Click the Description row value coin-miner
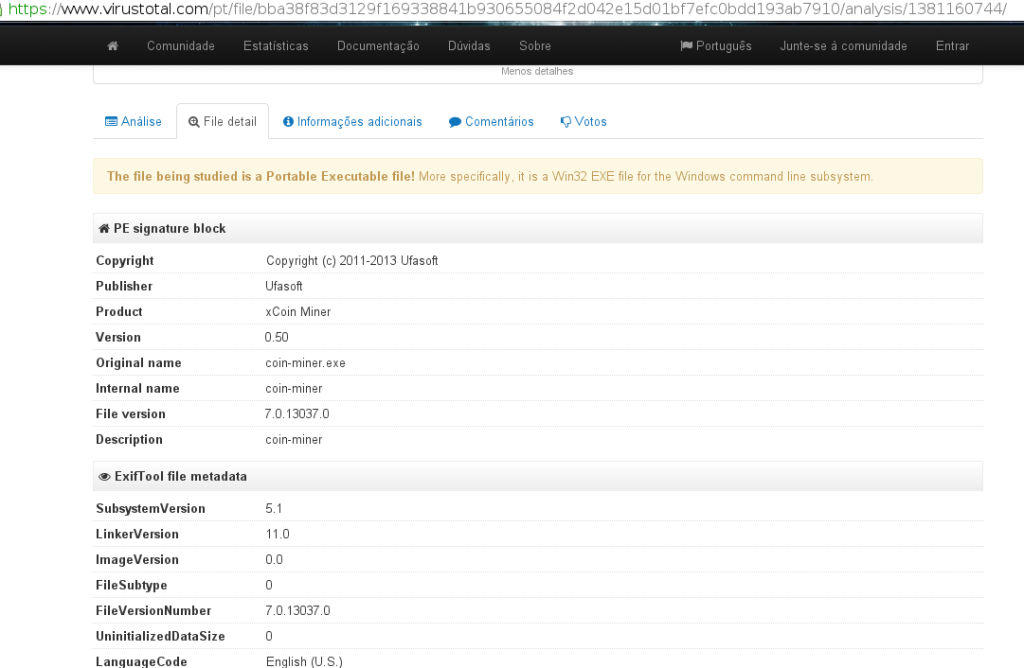The width and height of the screenshot is (1024, 668). (293, 439)
